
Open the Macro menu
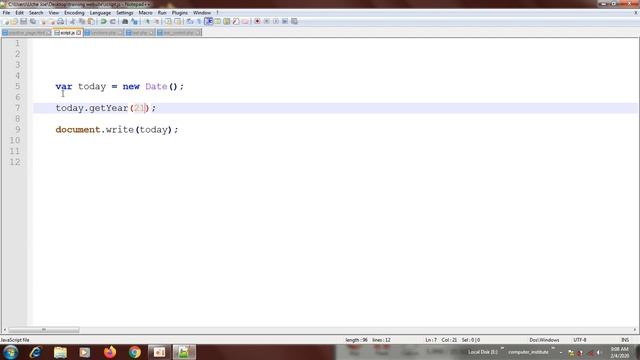(145, 13)
